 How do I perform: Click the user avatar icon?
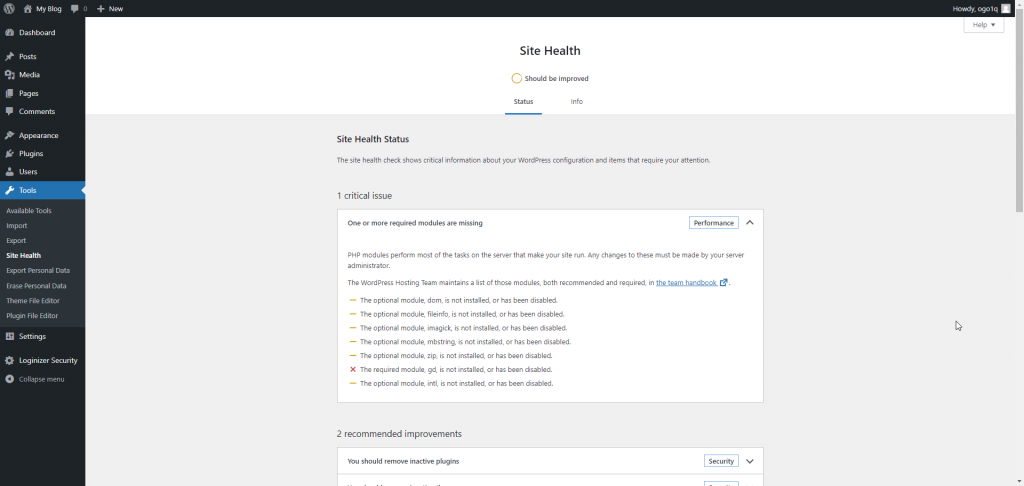(x=1005, y=8)
